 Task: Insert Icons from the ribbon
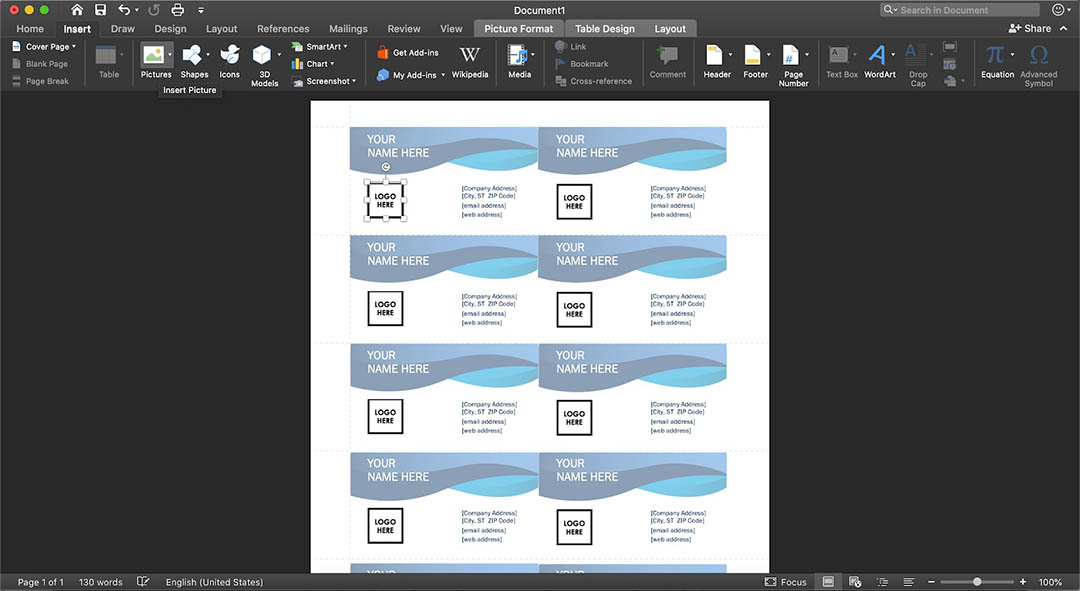pos(229,61)
